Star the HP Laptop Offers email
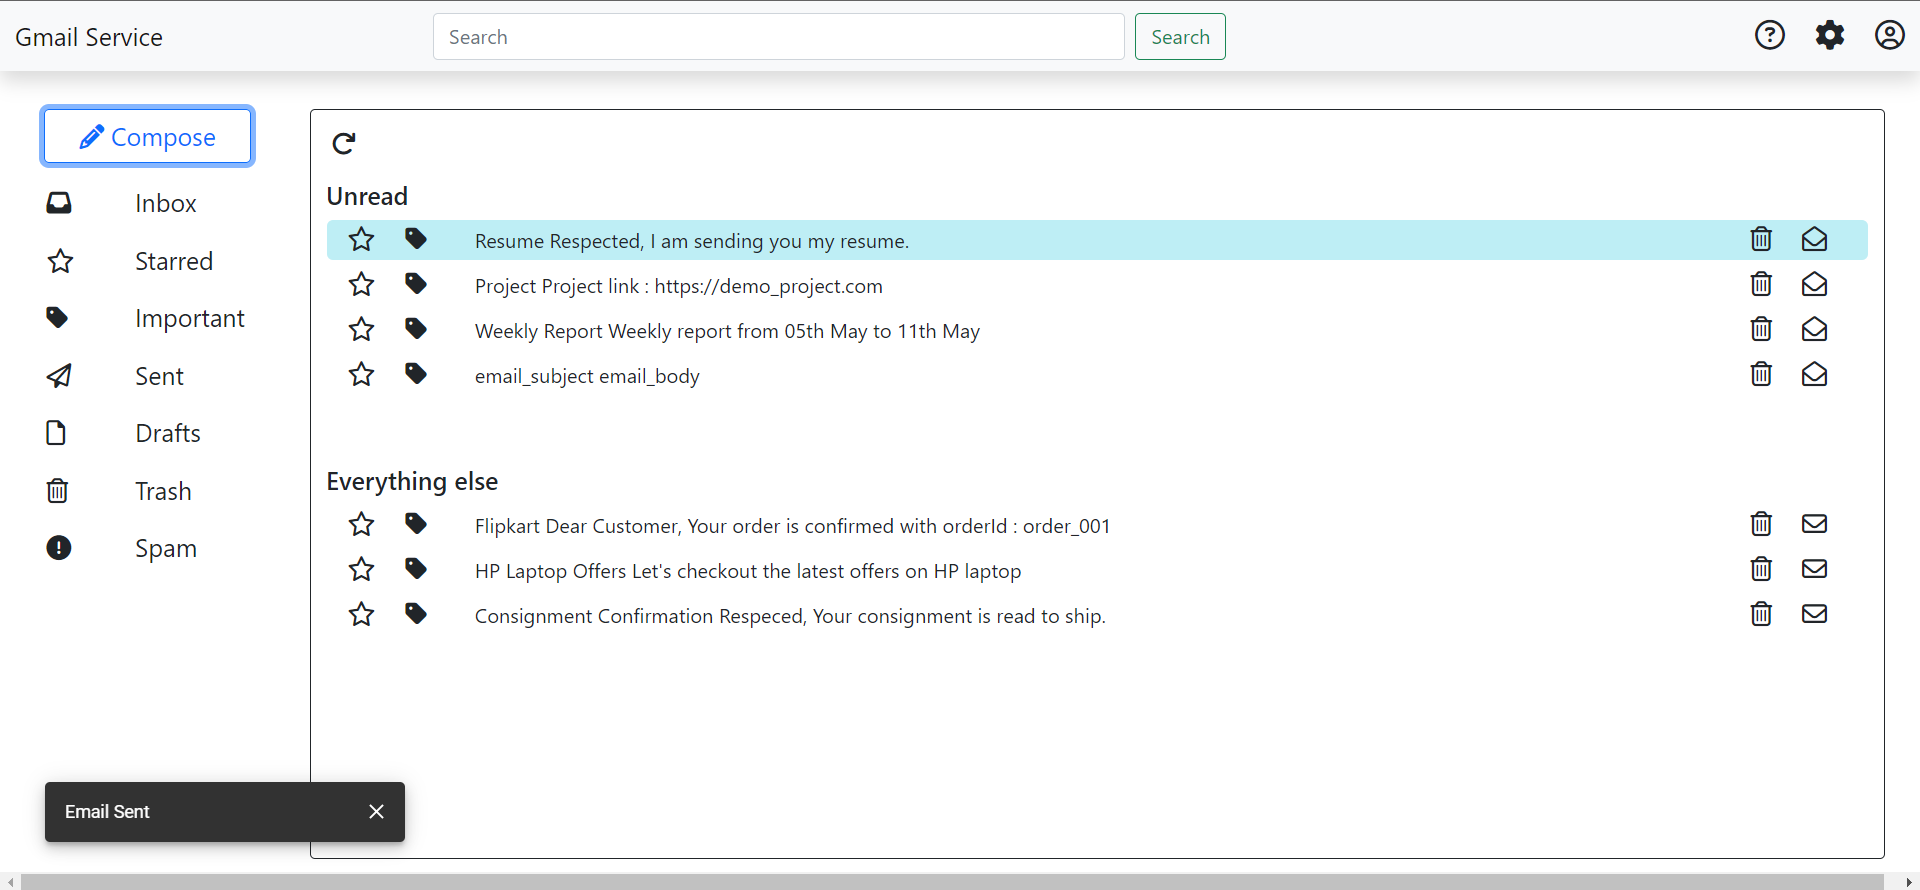Viewport: 1920px width, 890px height. coord(361,570)
